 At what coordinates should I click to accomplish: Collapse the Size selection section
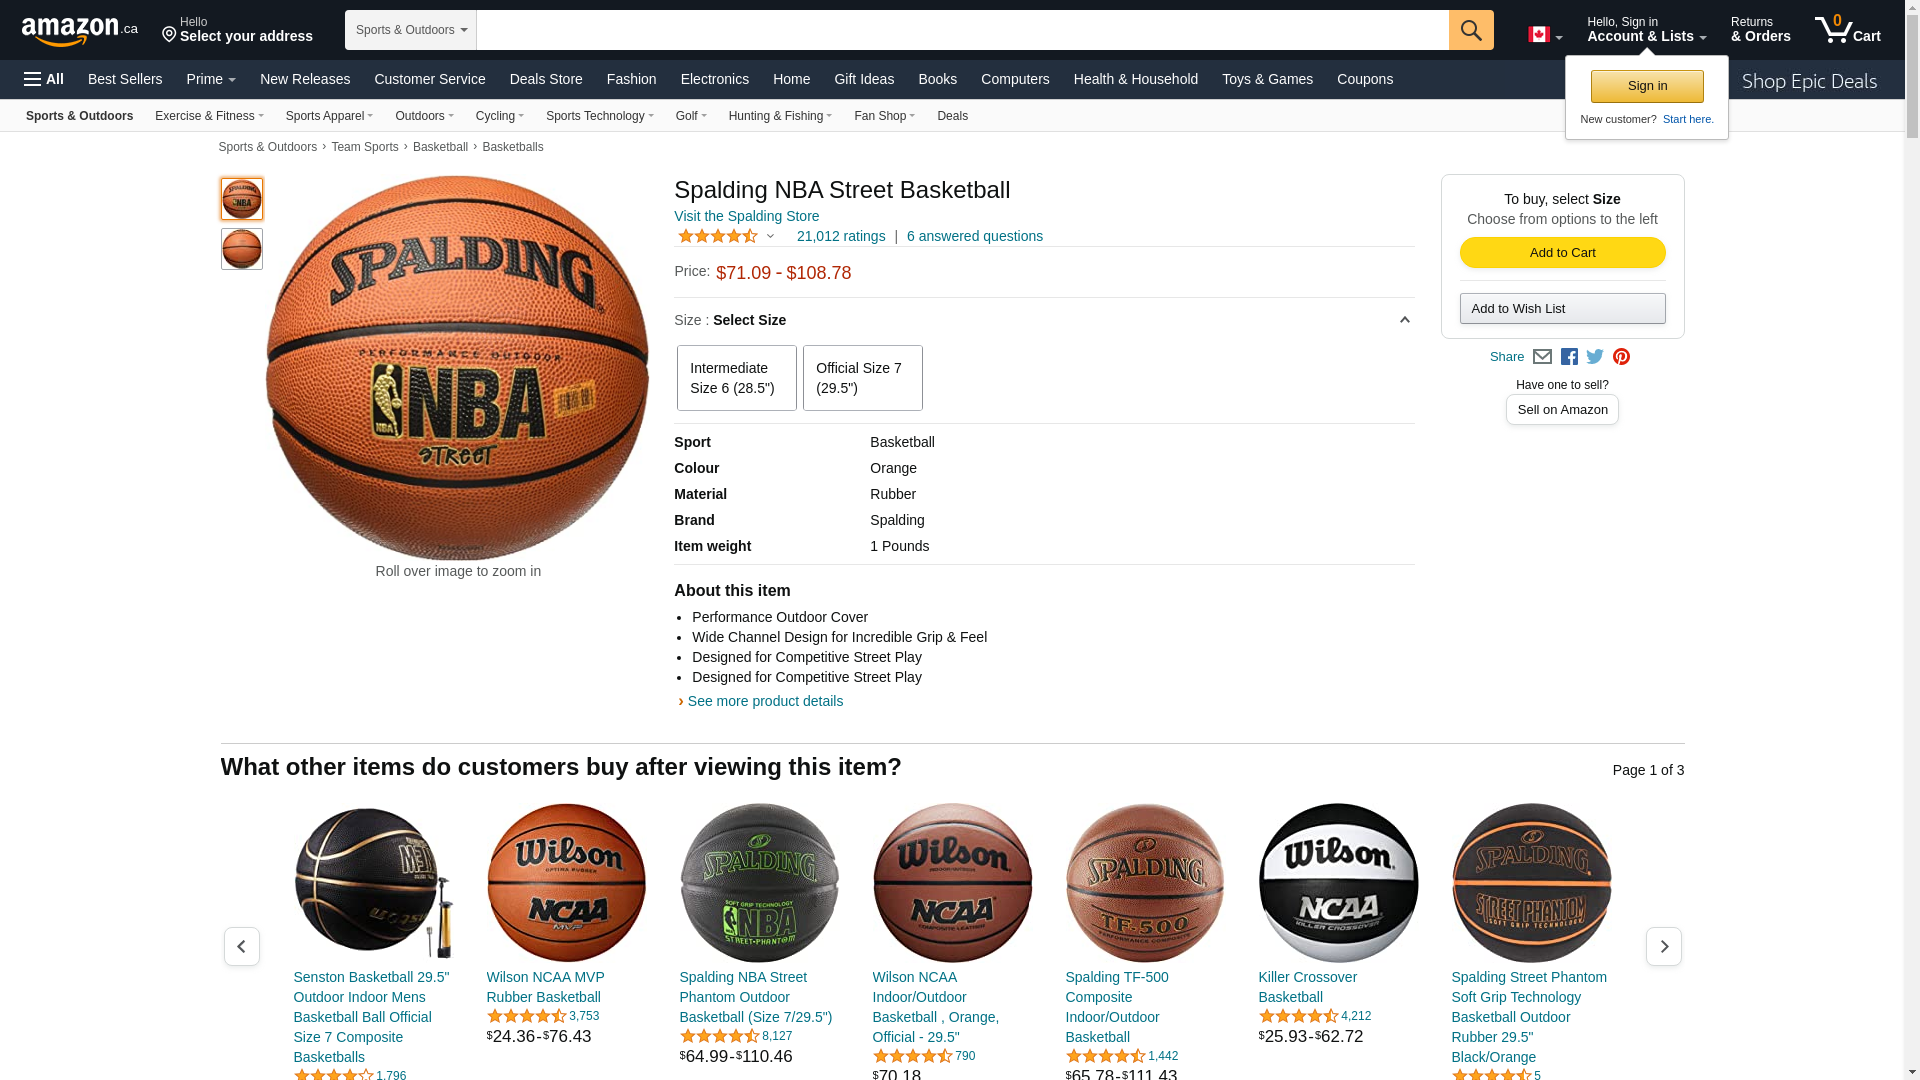click(x=1404, y=320)
